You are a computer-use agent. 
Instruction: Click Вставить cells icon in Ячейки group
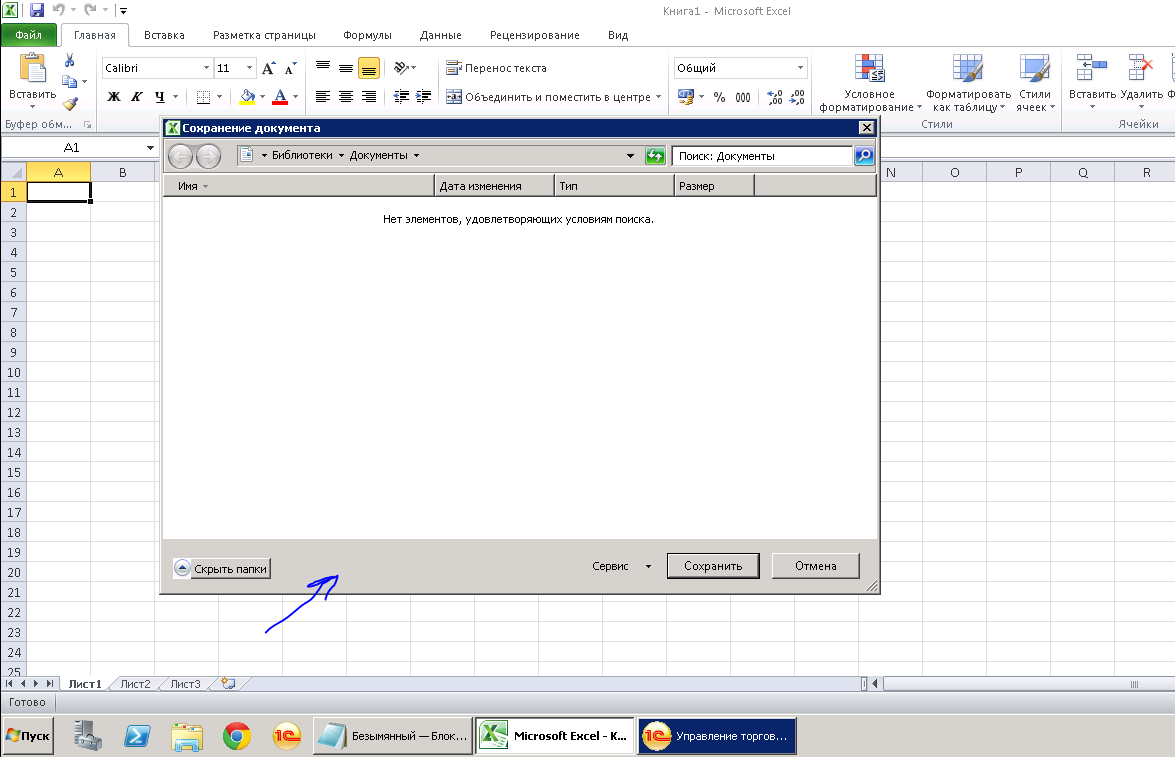1092,67
